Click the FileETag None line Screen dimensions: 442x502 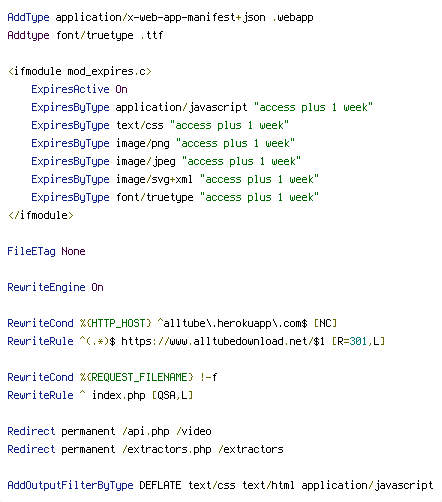(x=46, y=251)
